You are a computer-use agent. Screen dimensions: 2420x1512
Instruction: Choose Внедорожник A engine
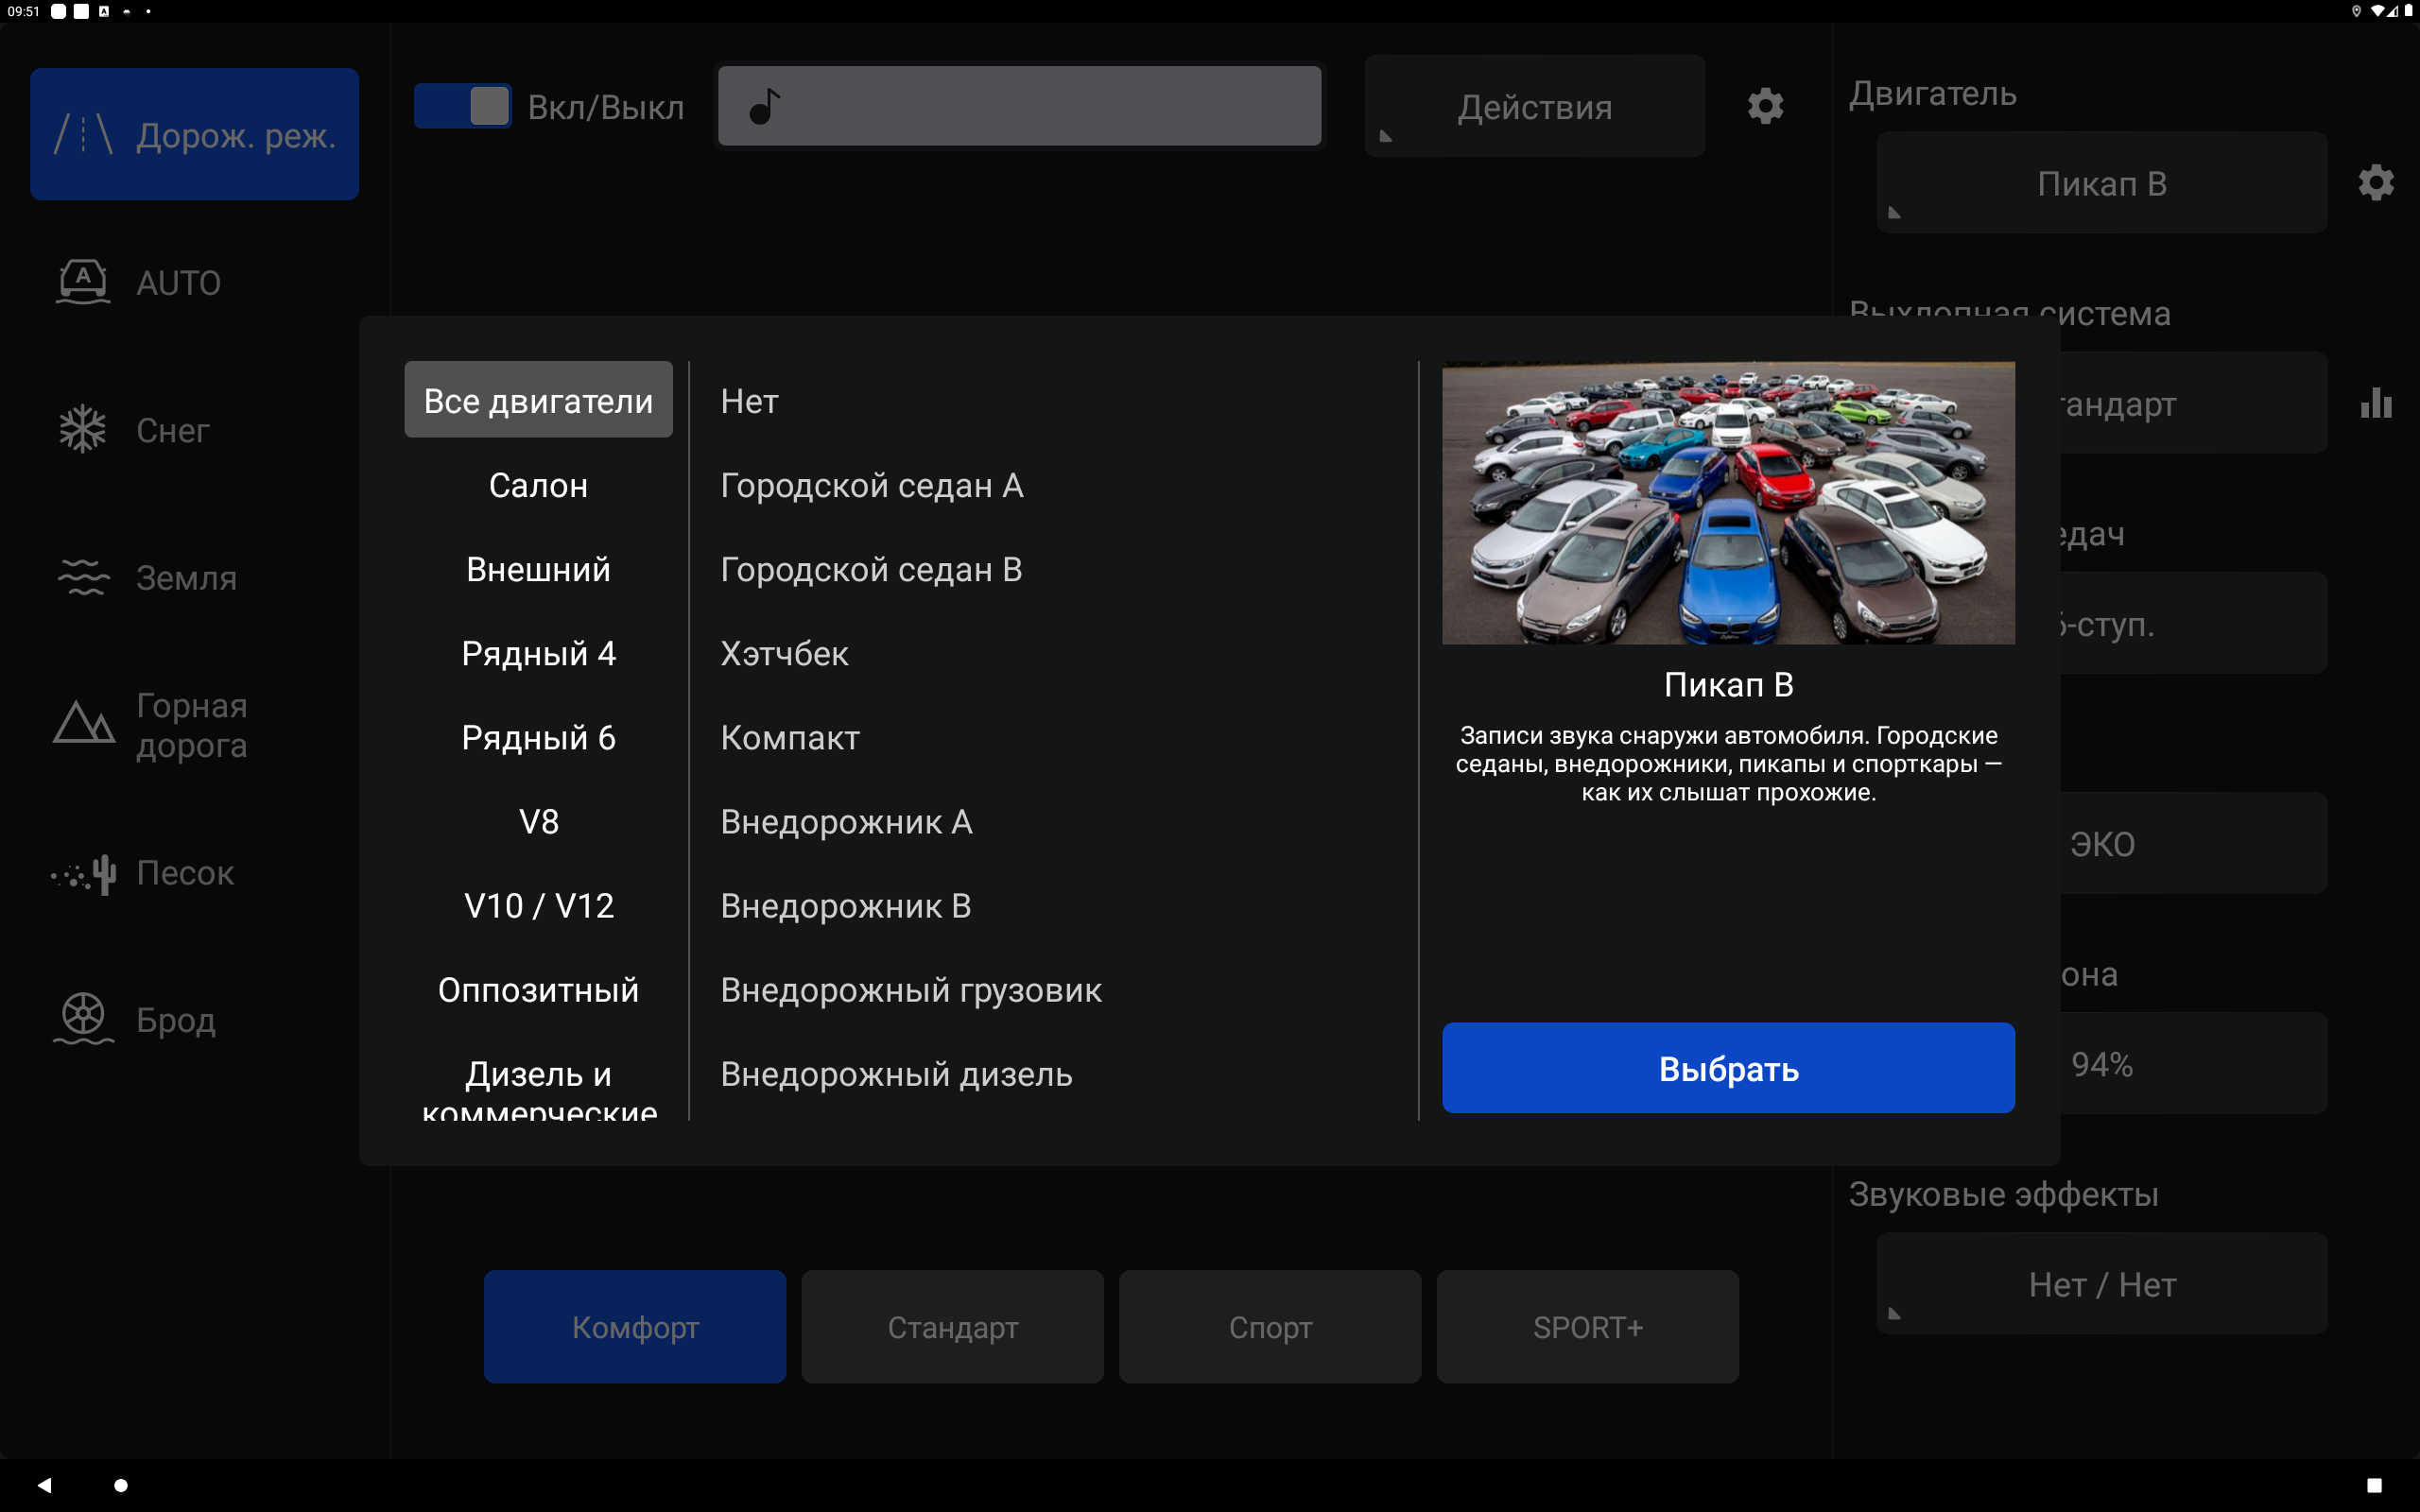1056,821
